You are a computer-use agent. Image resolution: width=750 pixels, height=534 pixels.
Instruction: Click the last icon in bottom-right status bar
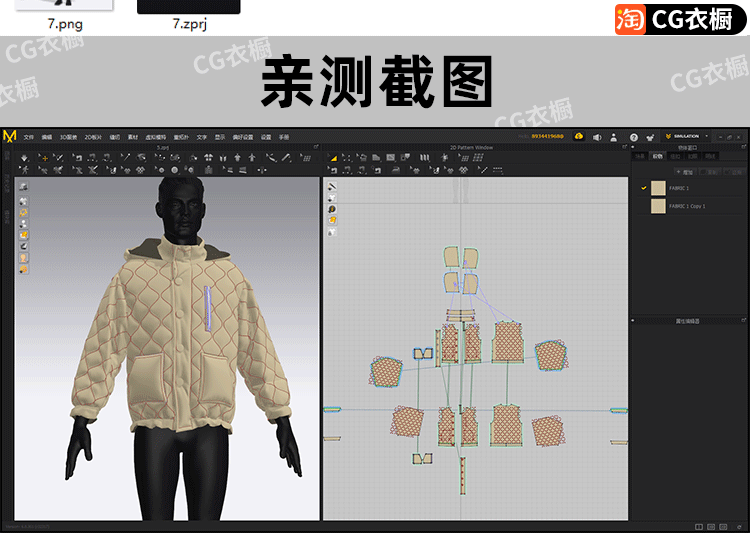[x=739, y=527]
